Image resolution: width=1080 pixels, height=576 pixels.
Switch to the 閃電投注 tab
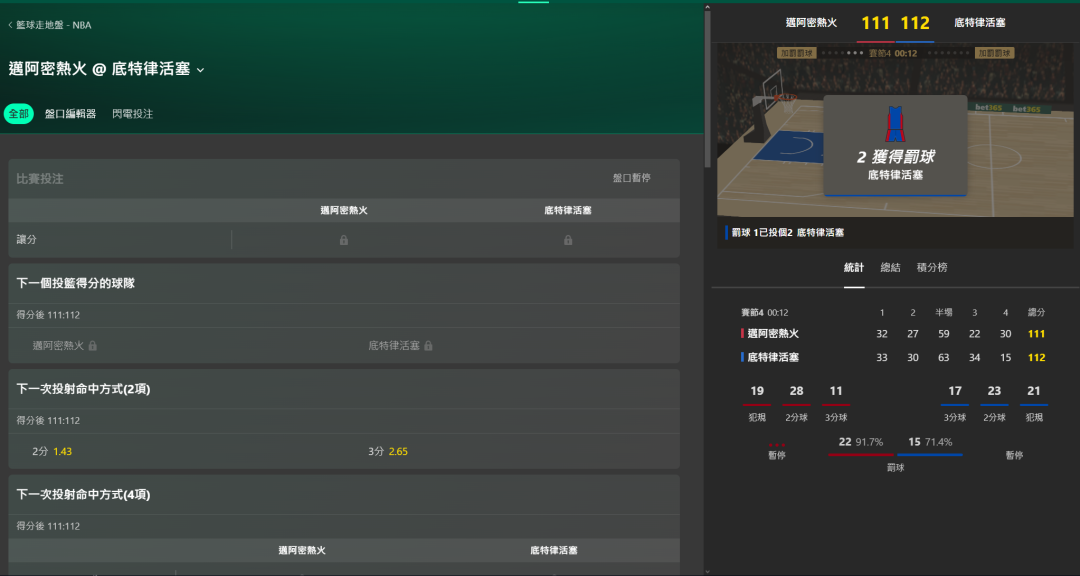point(133,114)
